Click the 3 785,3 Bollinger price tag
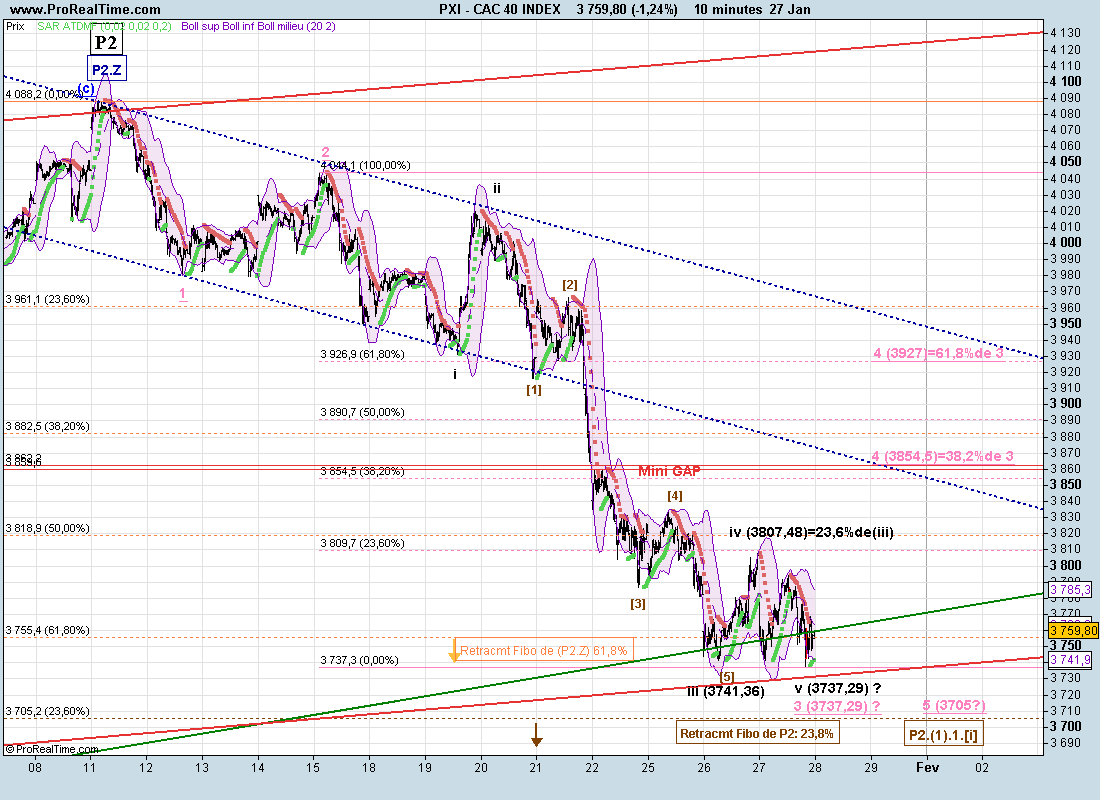The height and width of the screenshot is (800, 1100). coord(1071,589)
